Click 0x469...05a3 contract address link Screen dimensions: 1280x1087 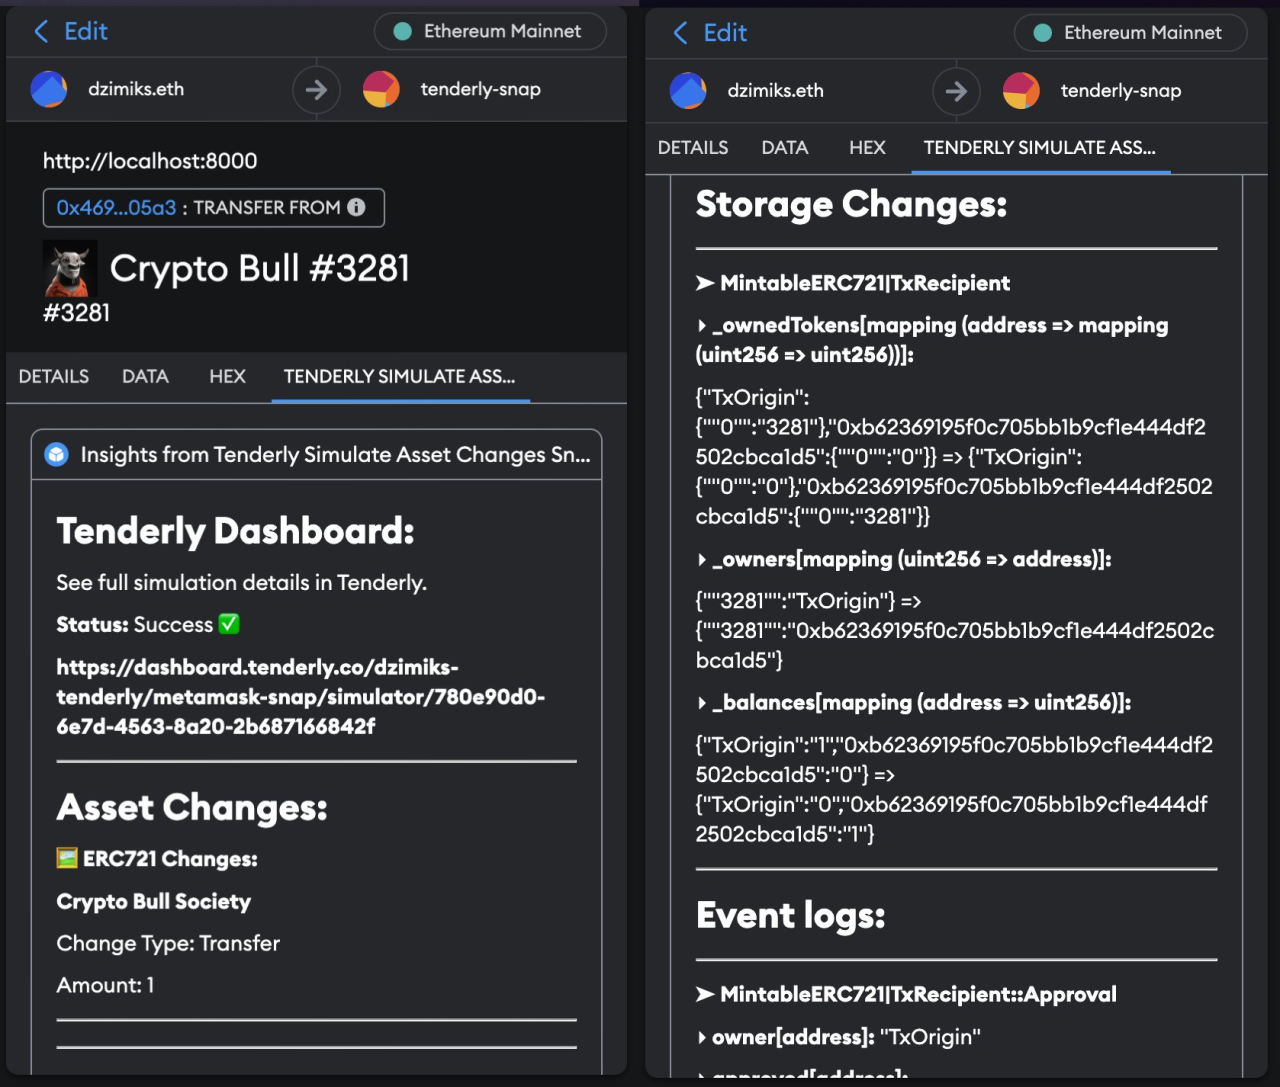[x=116, y=207]
